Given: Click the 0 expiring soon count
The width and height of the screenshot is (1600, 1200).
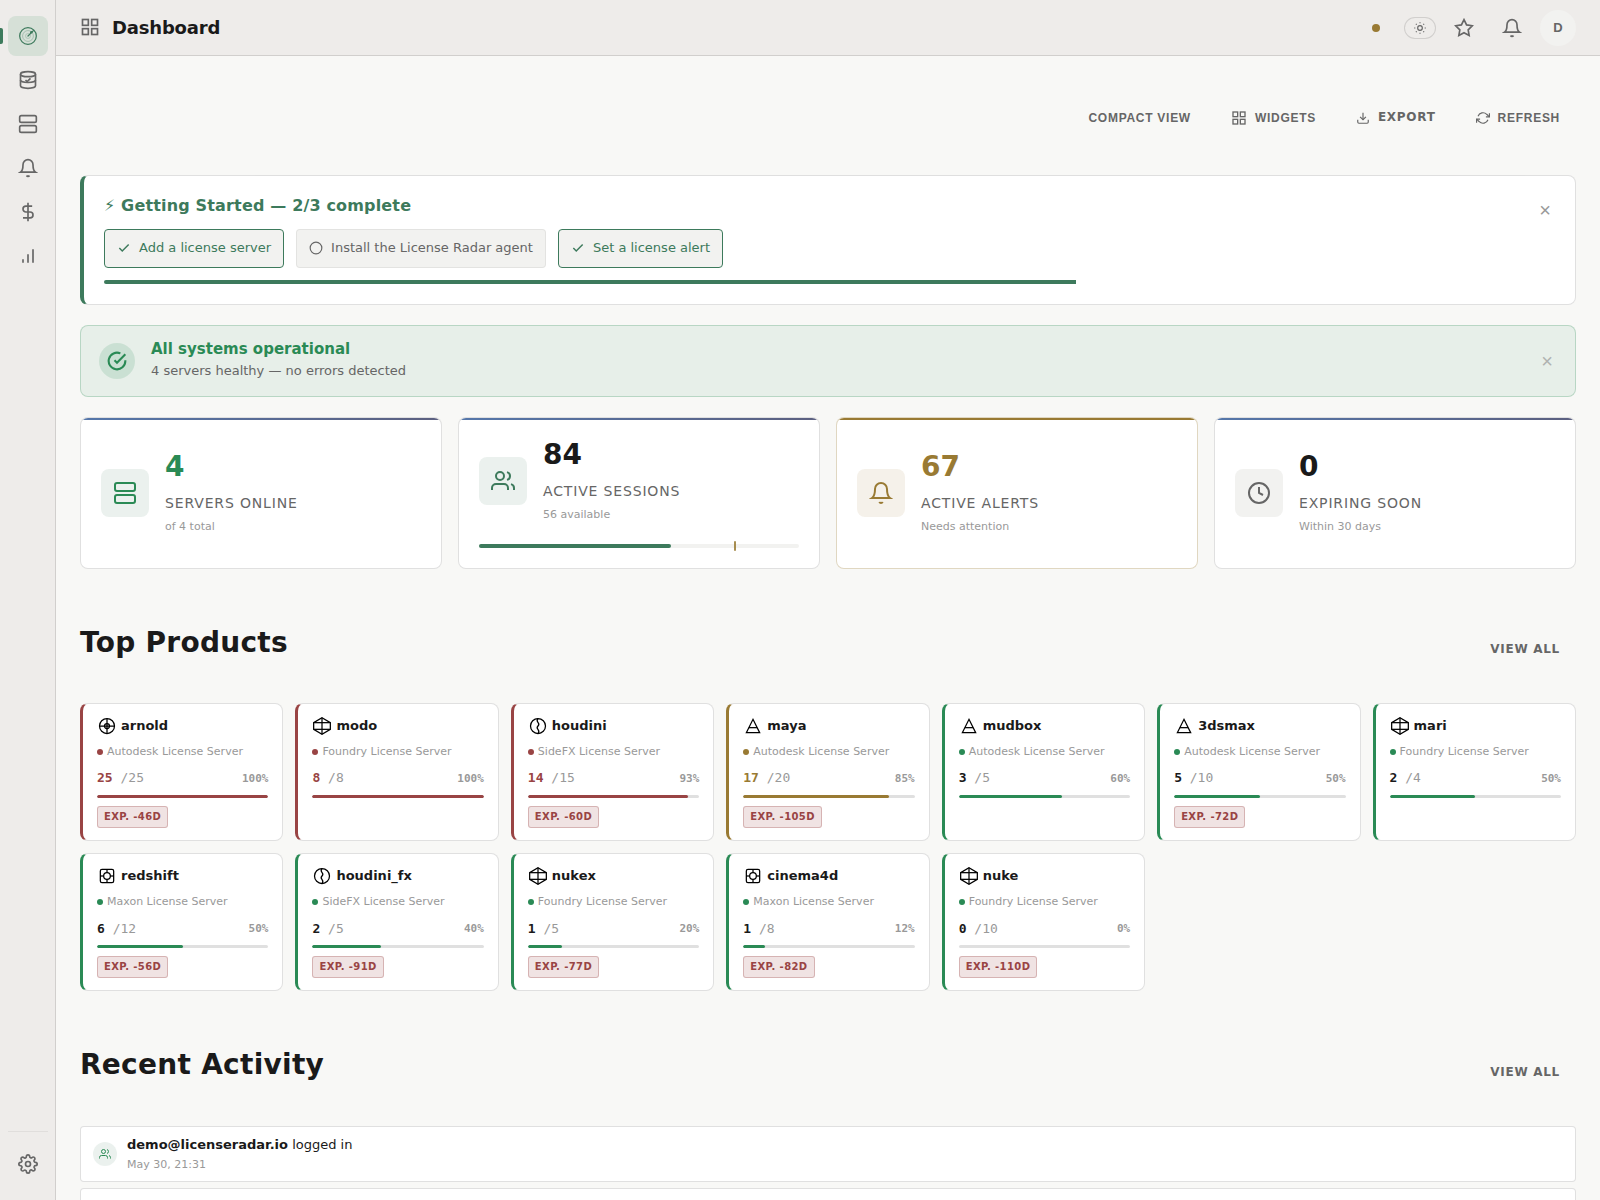Looking at the screenshot, I should click(x=1308, y=466).
